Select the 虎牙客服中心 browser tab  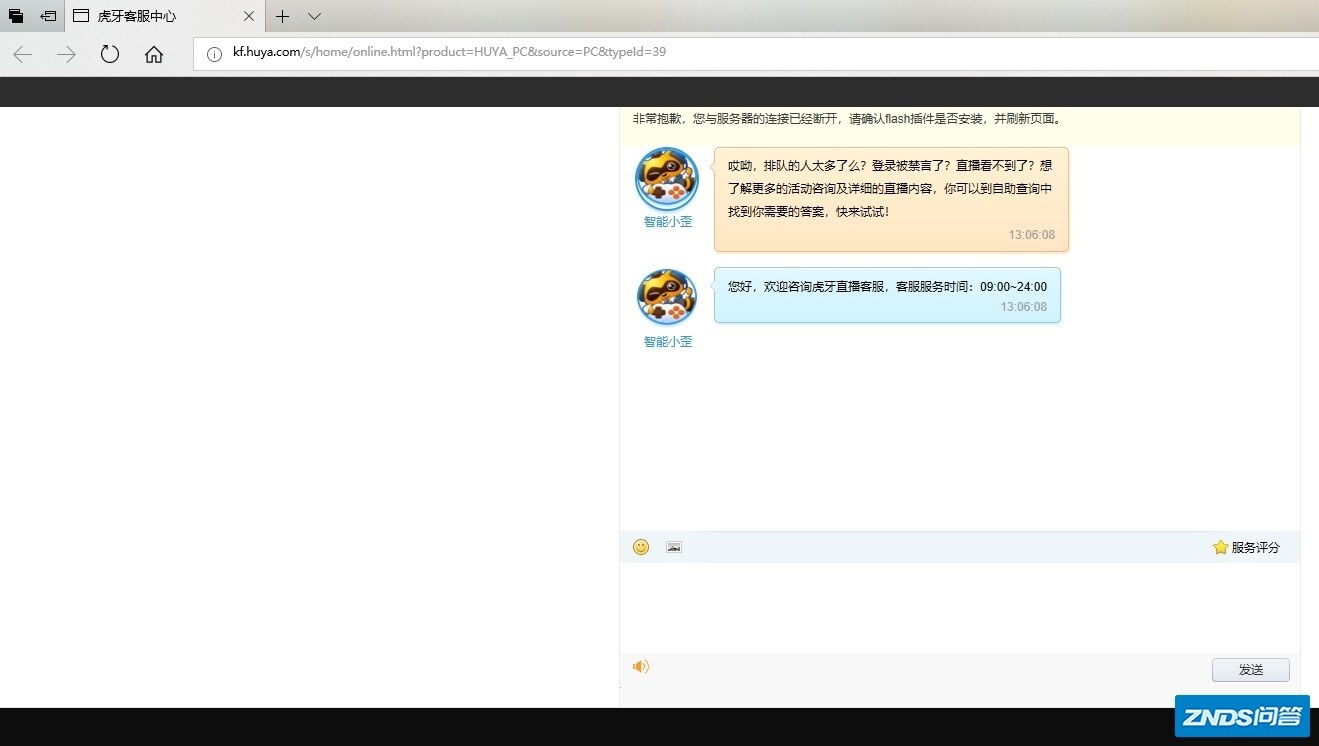(165, 16)
